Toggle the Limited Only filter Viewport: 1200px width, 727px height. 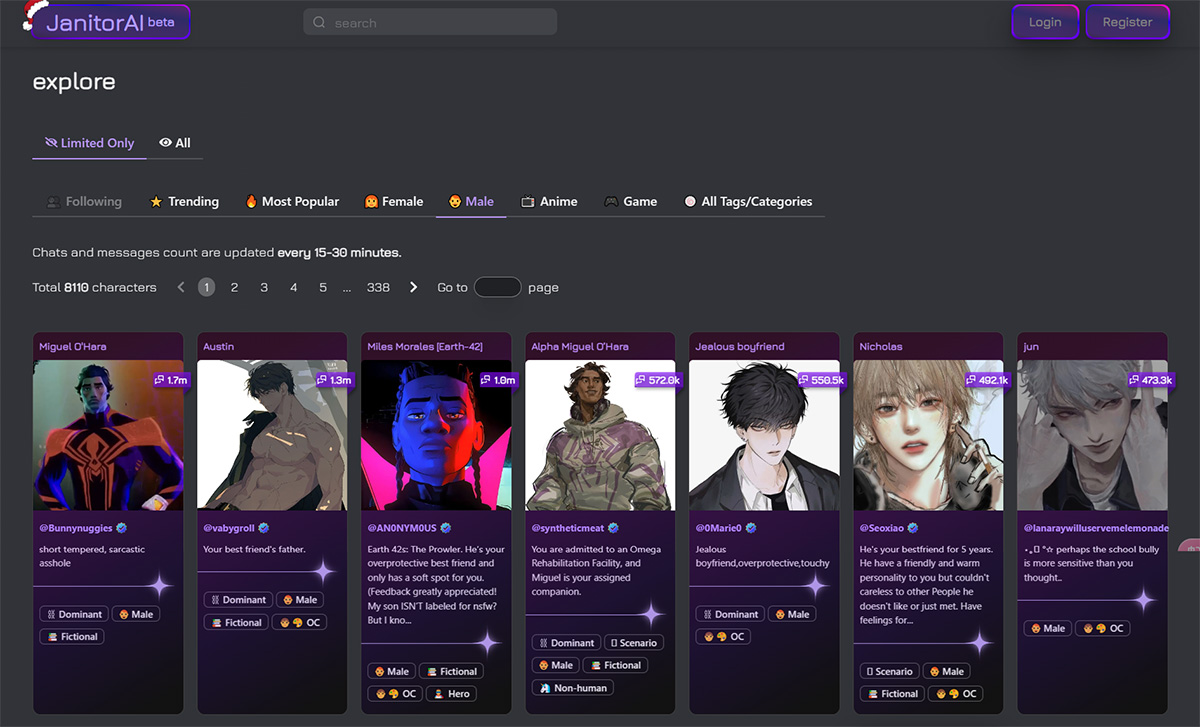(89, 143)
